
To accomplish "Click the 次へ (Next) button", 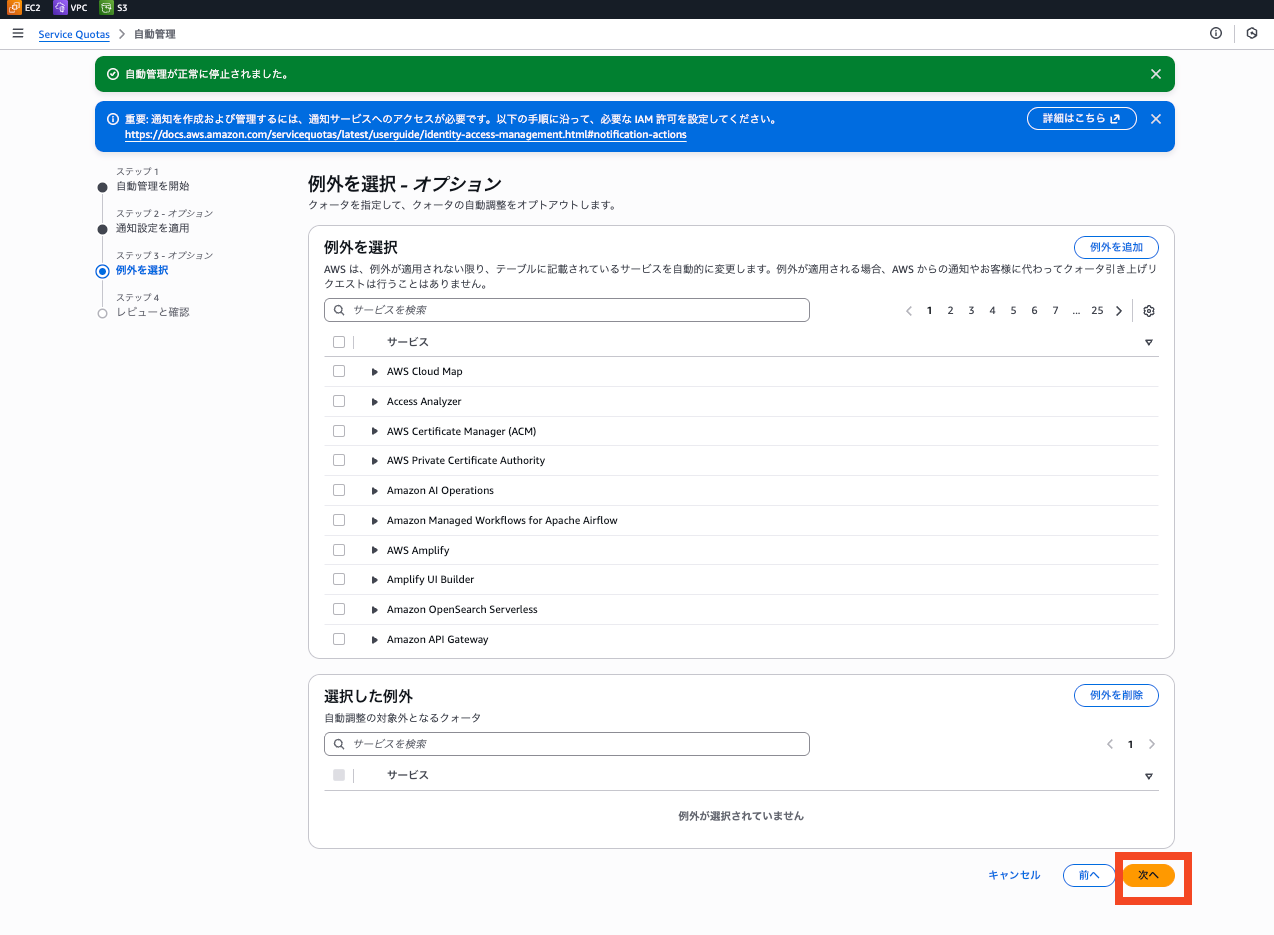I will coord(1148,875).
